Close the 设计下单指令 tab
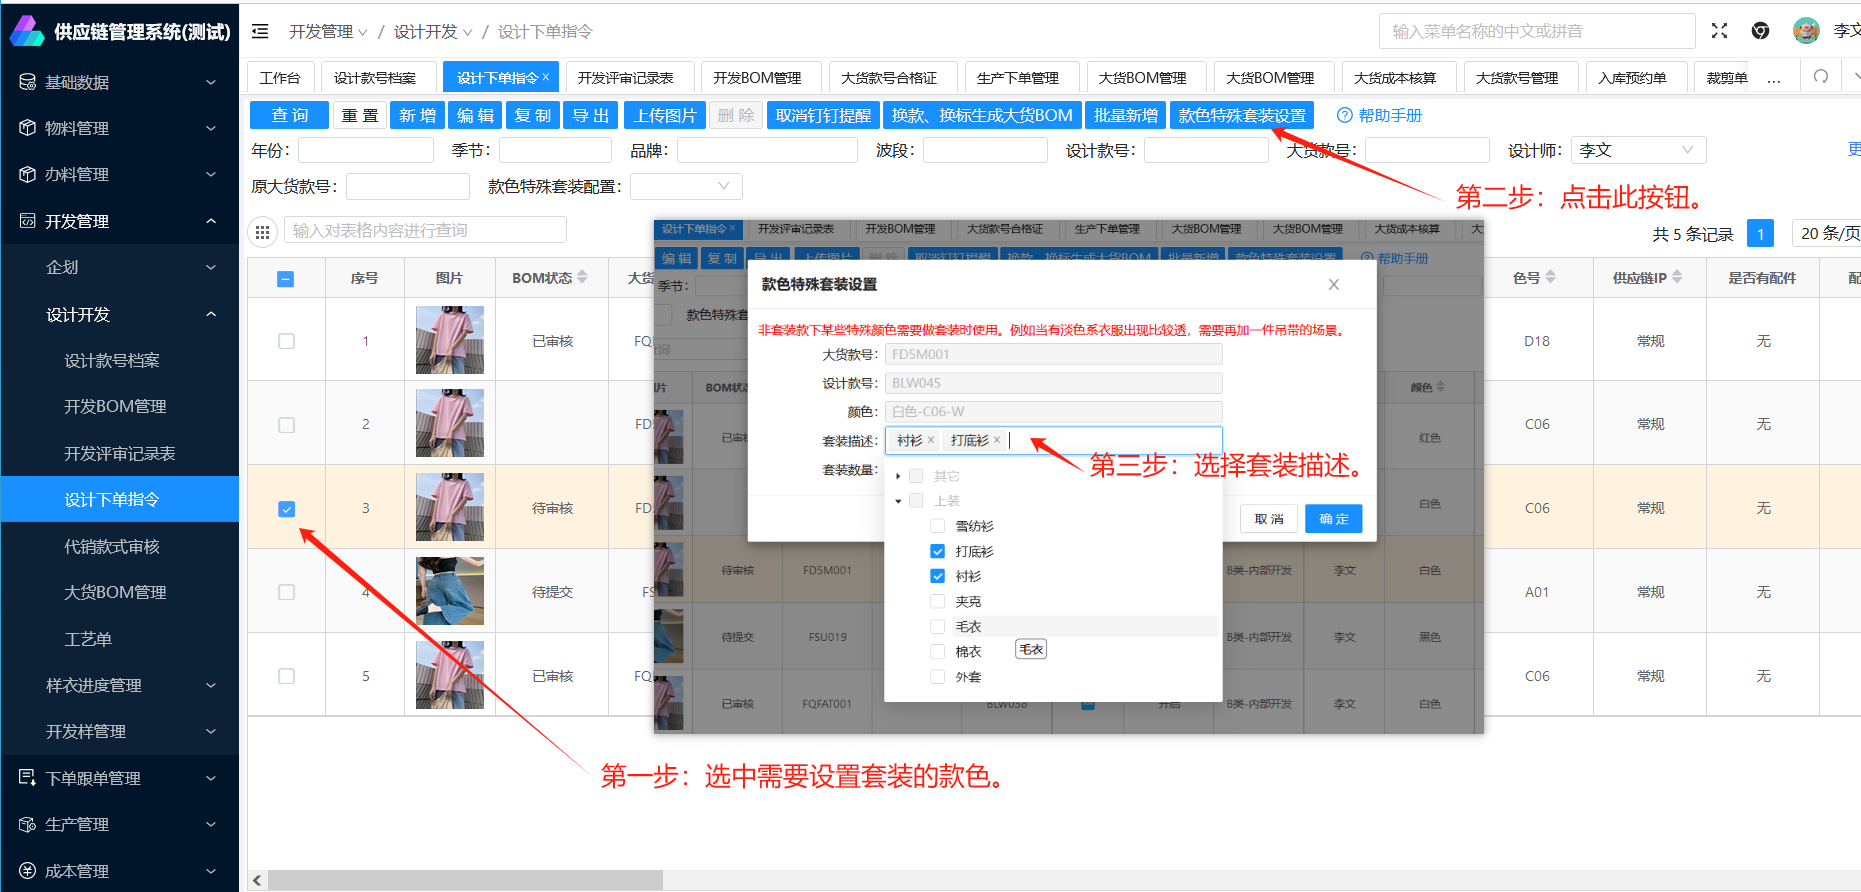 point(546,77)
